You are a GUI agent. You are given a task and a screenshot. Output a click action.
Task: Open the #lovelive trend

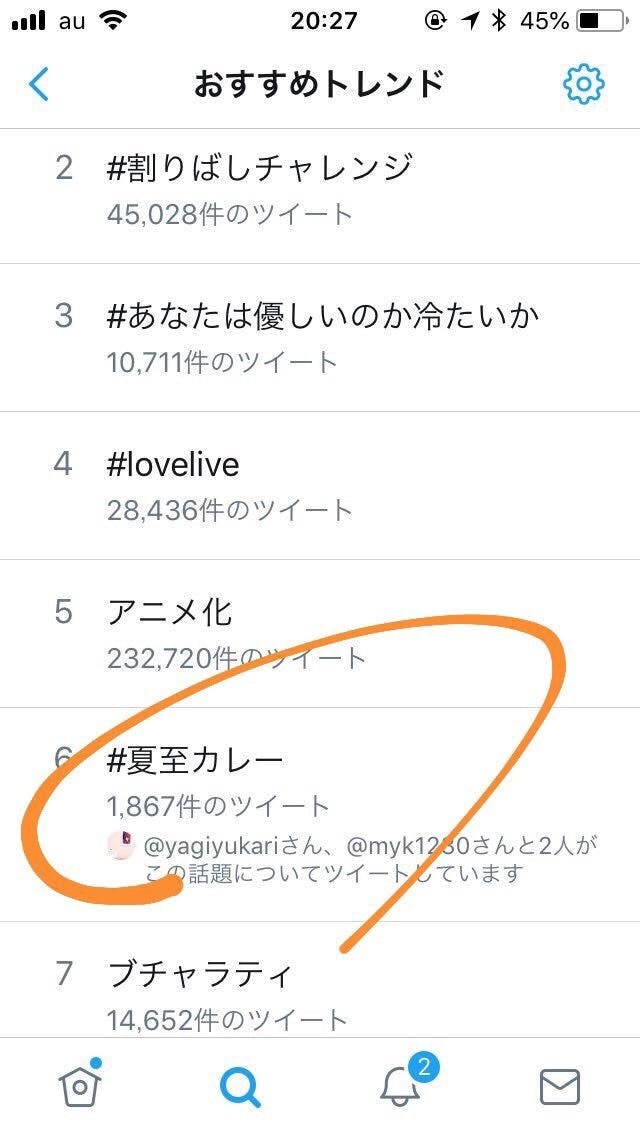173,464
